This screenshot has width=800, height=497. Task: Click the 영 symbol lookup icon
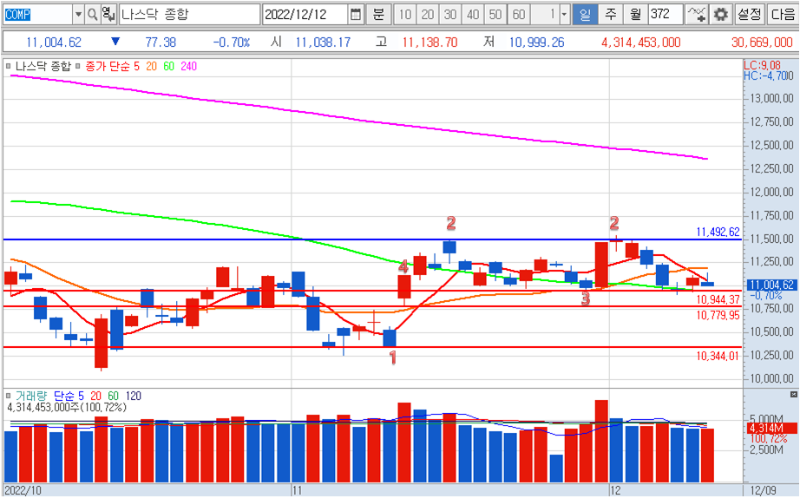tap(108, 14)
